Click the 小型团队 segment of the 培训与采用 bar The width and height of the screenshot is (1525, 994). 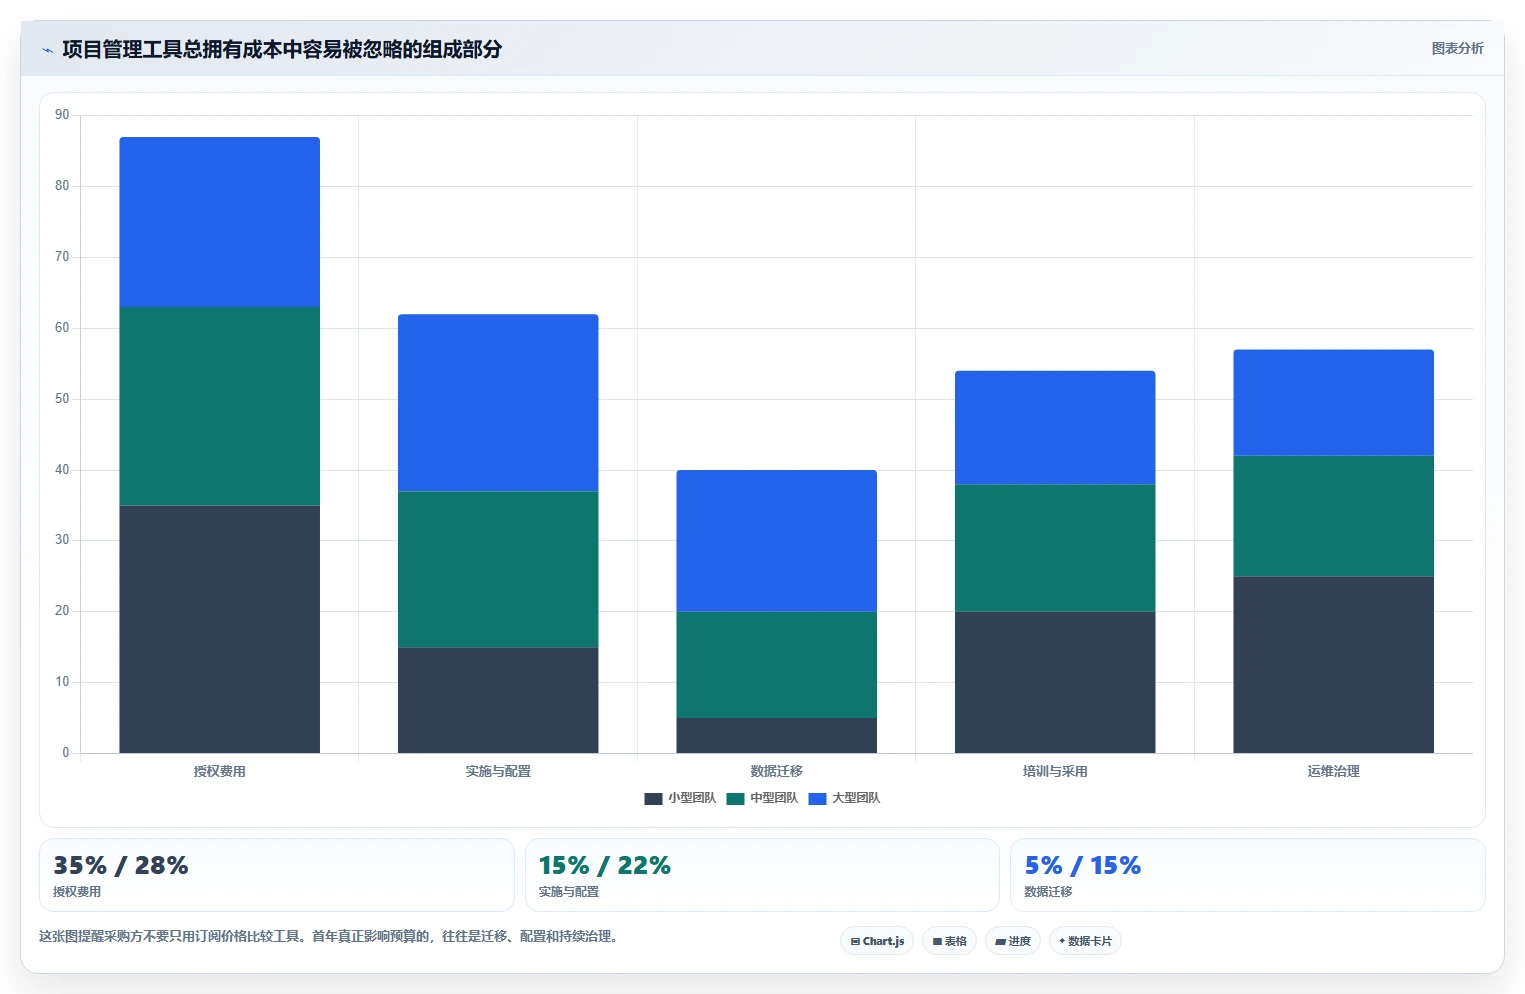1055,682
